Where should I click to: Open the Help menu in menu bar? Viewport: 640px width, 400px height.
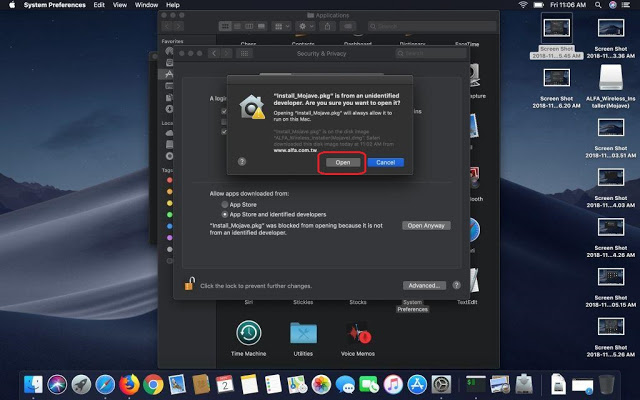pyautogui.click(x=173, y=5)
